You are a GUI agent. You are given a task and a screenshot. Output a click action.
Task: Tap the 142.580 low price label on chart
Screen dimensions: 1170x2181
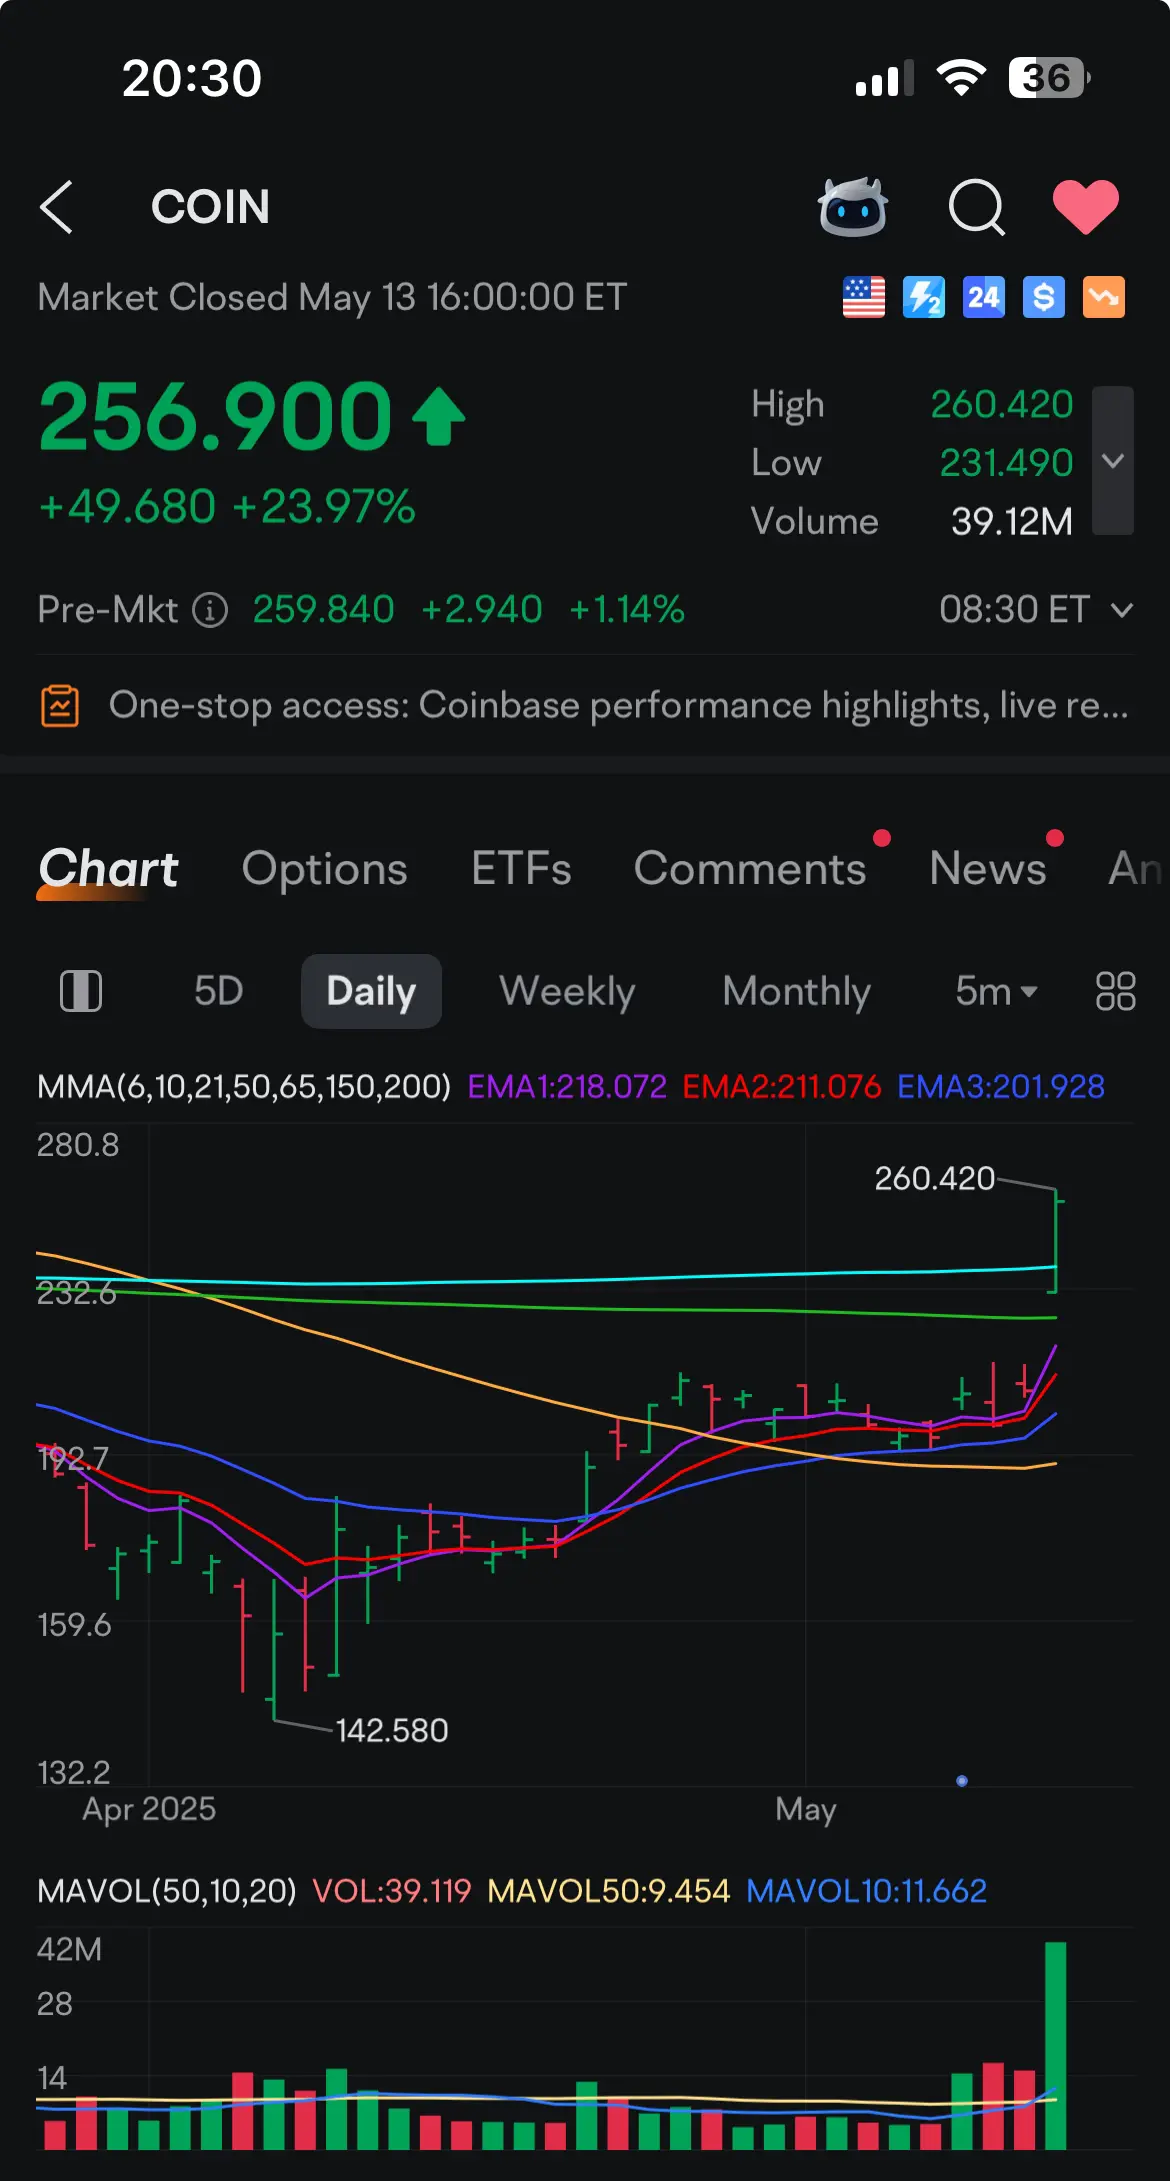392,1730
